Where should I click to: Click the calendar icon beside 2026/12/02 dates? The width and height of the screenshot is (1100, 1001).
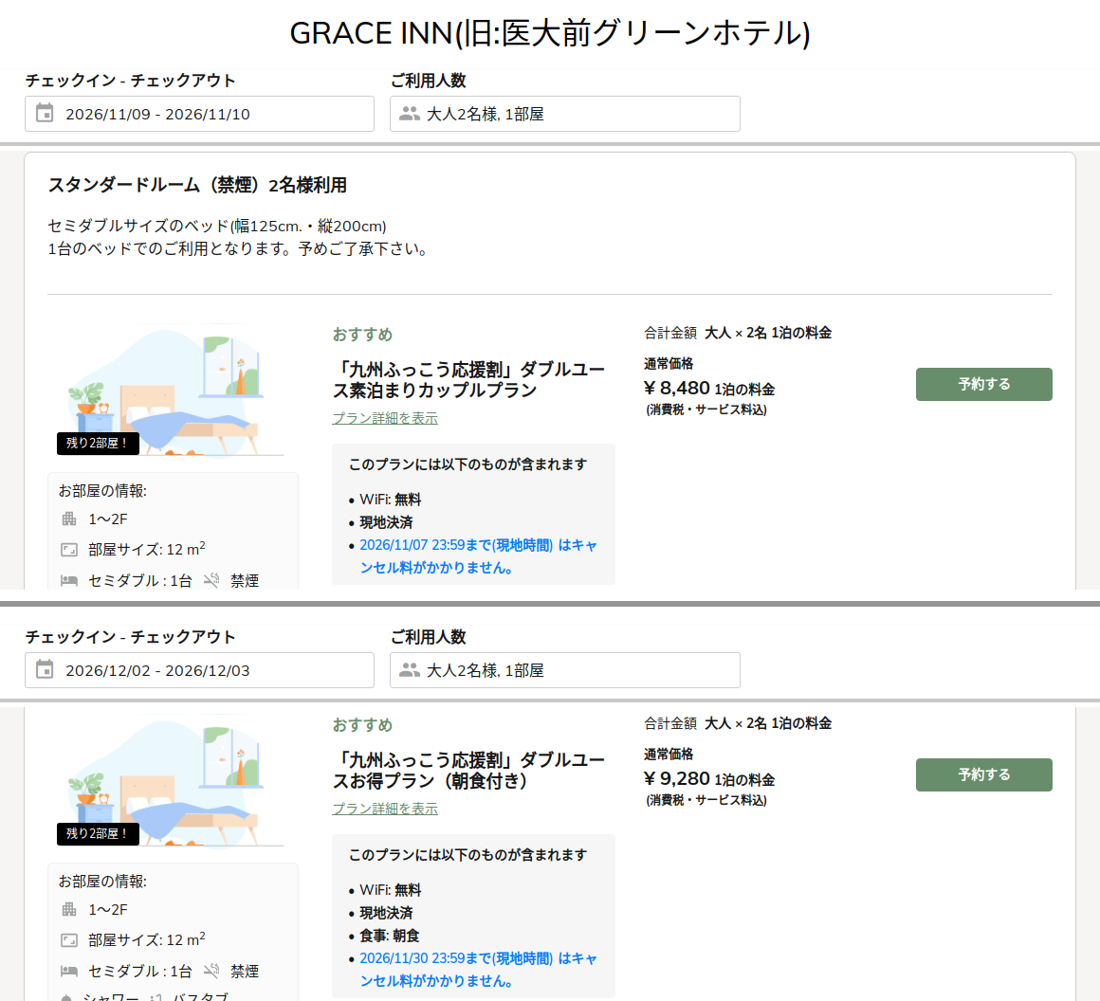click(44, 669)
